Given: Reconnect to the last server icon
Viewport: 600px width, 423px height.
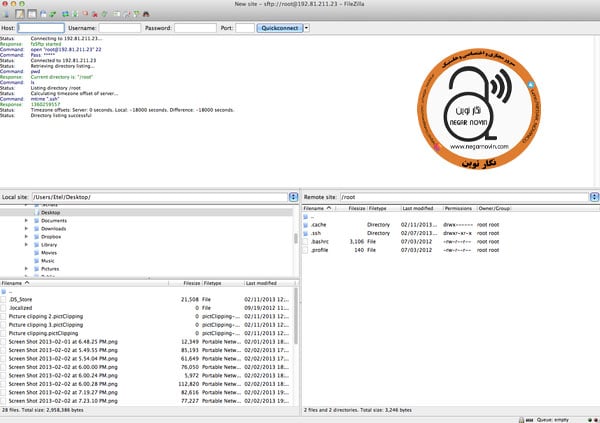Looking at the screenshot, I should (x=104, y=14).
